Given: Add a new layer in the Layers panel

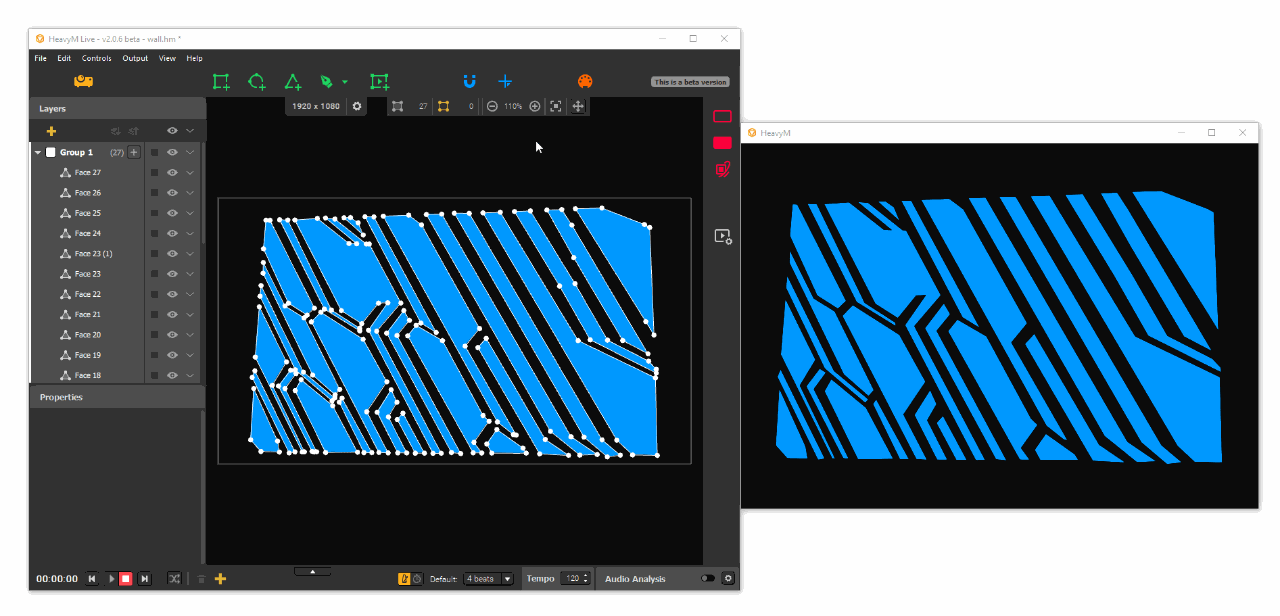Looking at the screenshot, I should click(x=51, y=130).
